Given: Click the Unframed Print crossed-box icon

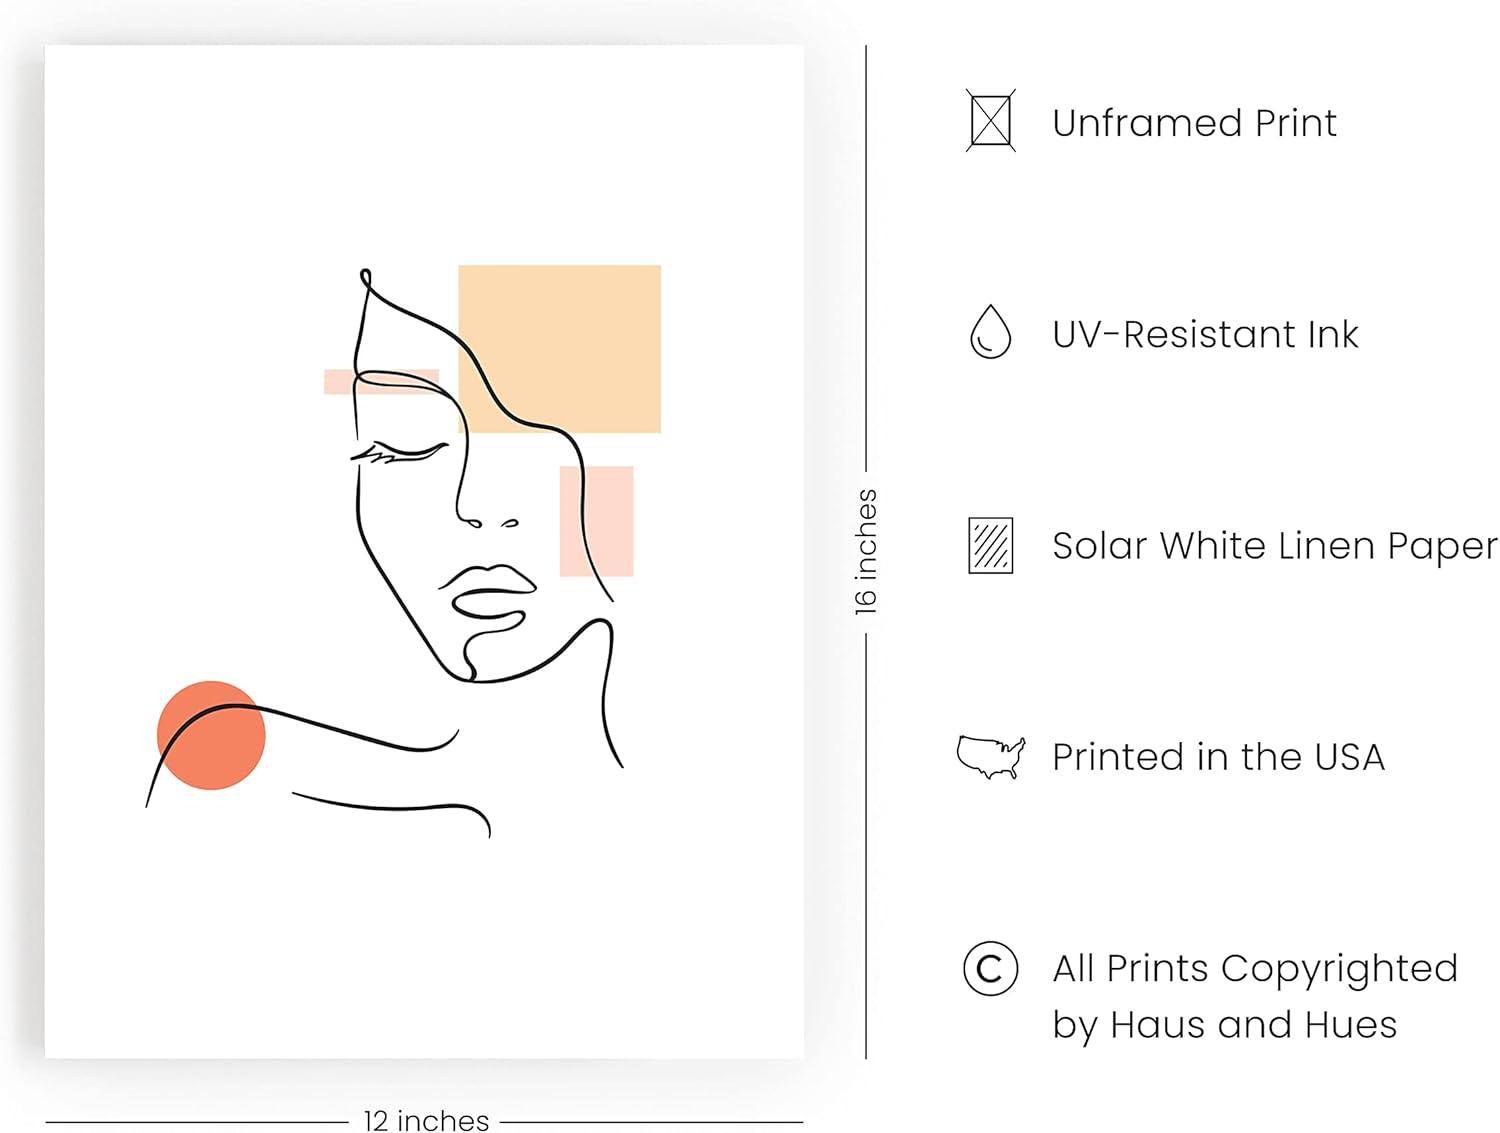Looking at the screenshot, I should tap(990, 121).
